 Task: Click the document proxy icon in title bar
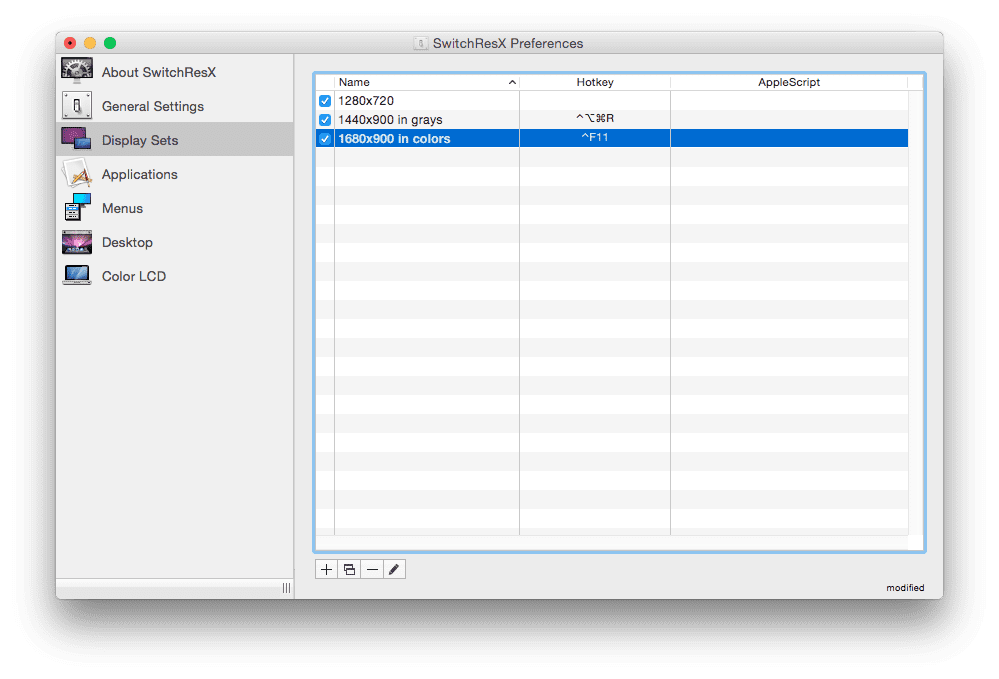[x=420, y=43]
